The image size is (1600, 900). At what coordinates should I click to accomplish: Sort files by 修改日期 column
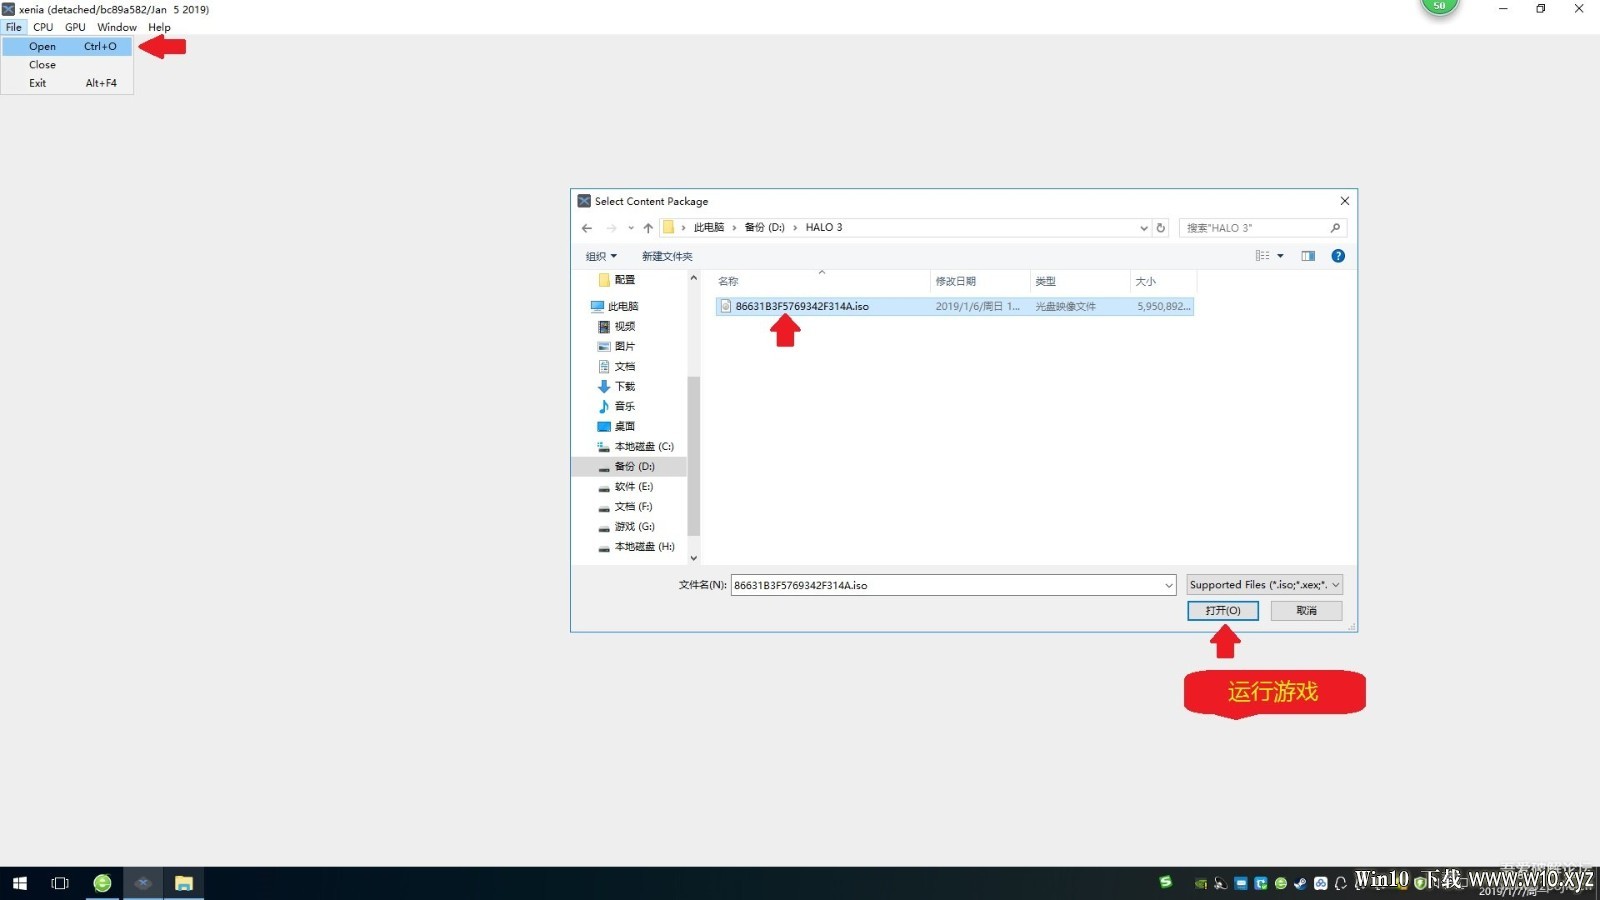click(980, 281)
